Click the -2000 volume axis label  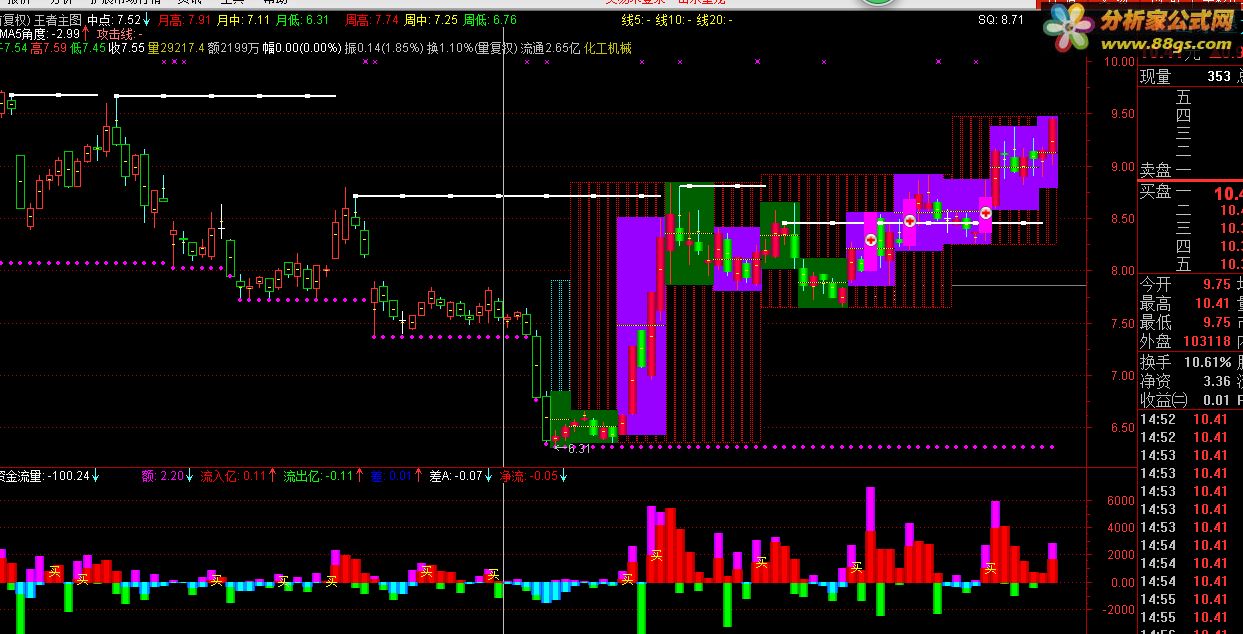[x=1120, y=609]
